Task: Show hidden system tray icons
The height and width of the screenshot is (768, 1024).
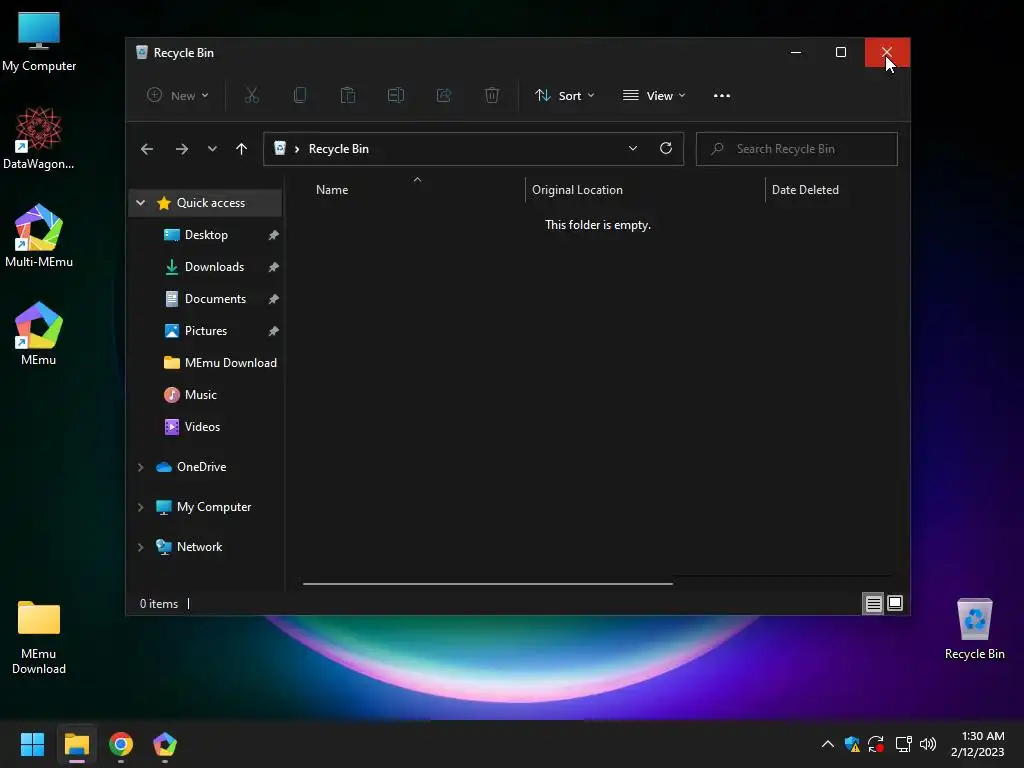Action: point(827,744)
